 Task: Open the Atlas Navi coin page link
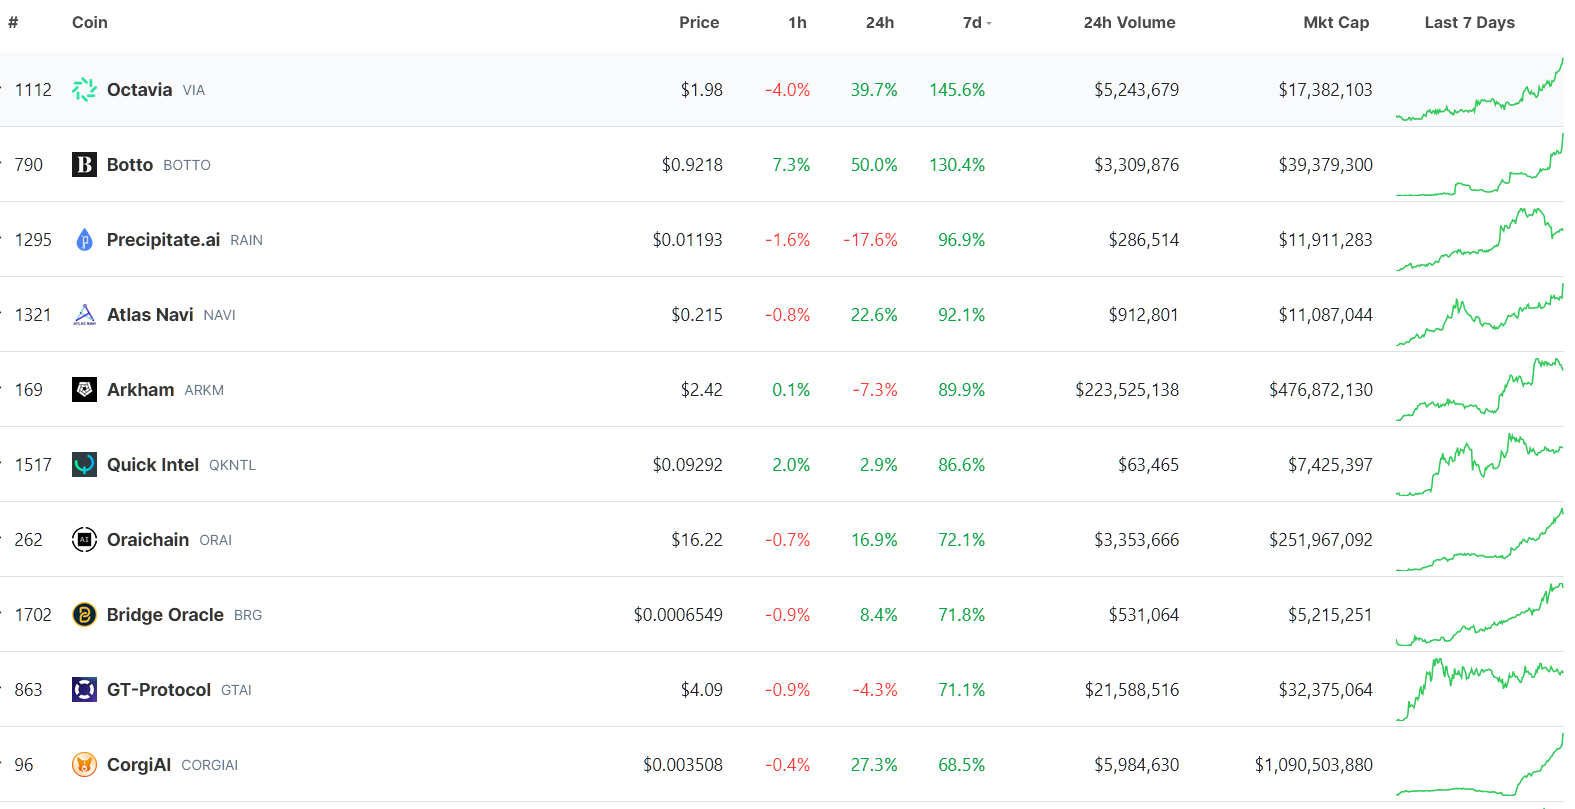pos(150,315)
